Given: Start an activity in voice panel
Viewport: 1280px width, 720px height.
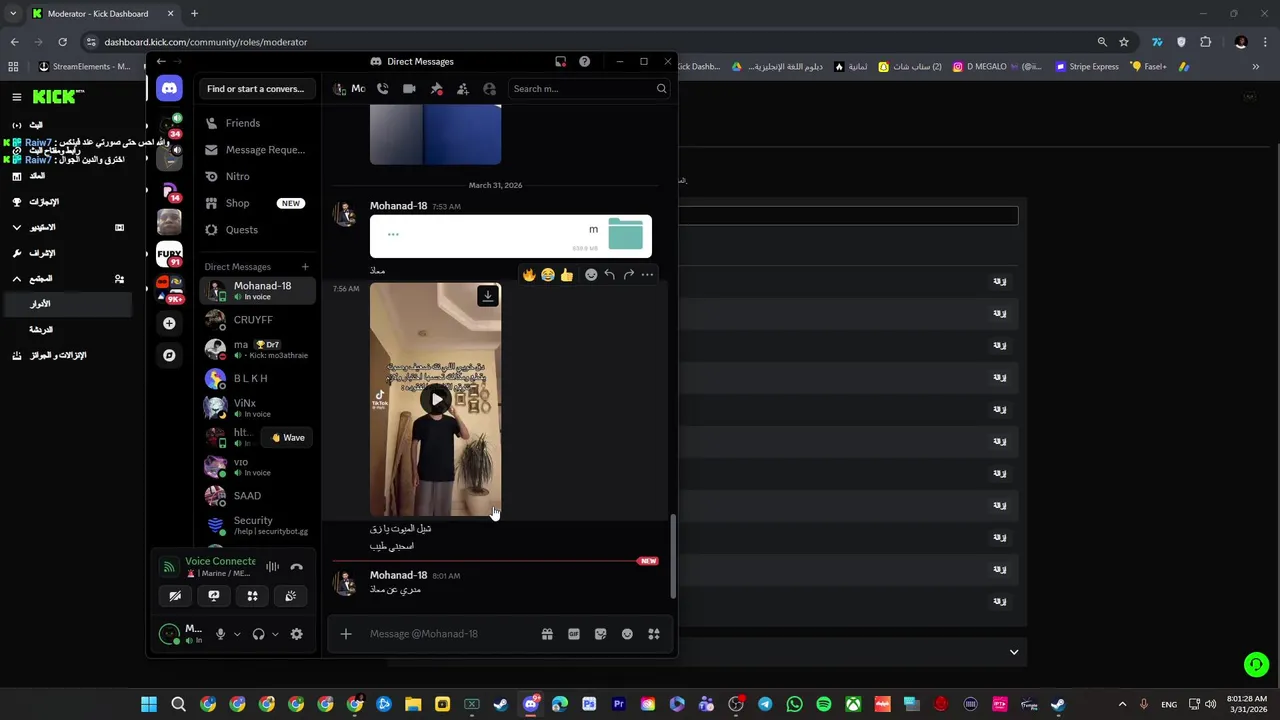Looking at the screenshot, I should (x=252, y=596).
